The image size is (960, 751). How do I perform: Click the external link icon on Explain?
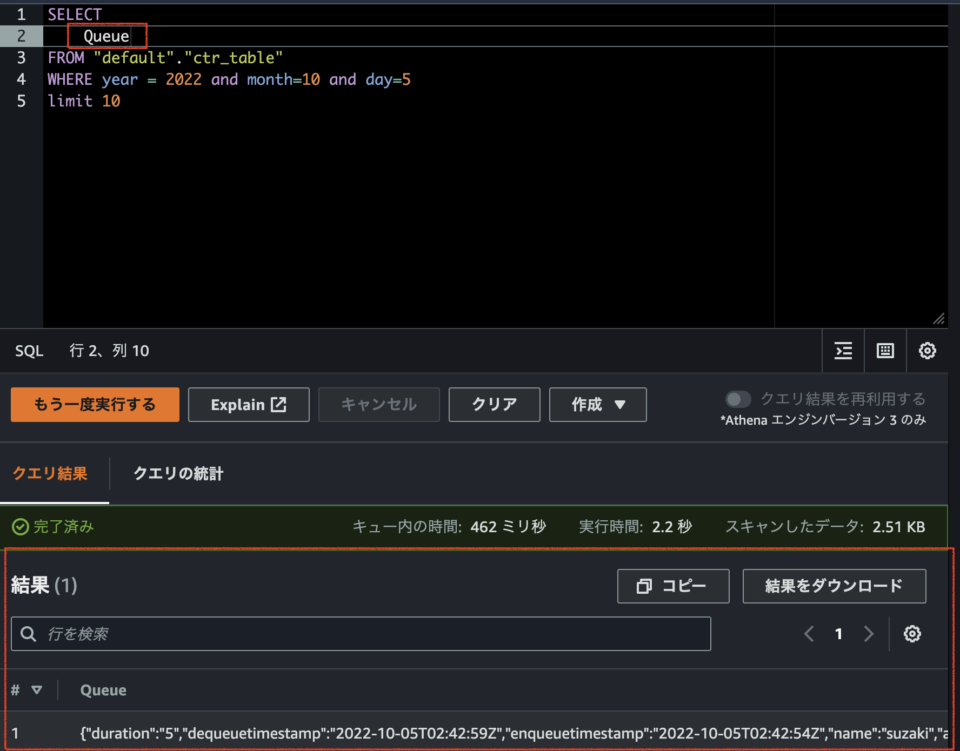coord(279,405)
